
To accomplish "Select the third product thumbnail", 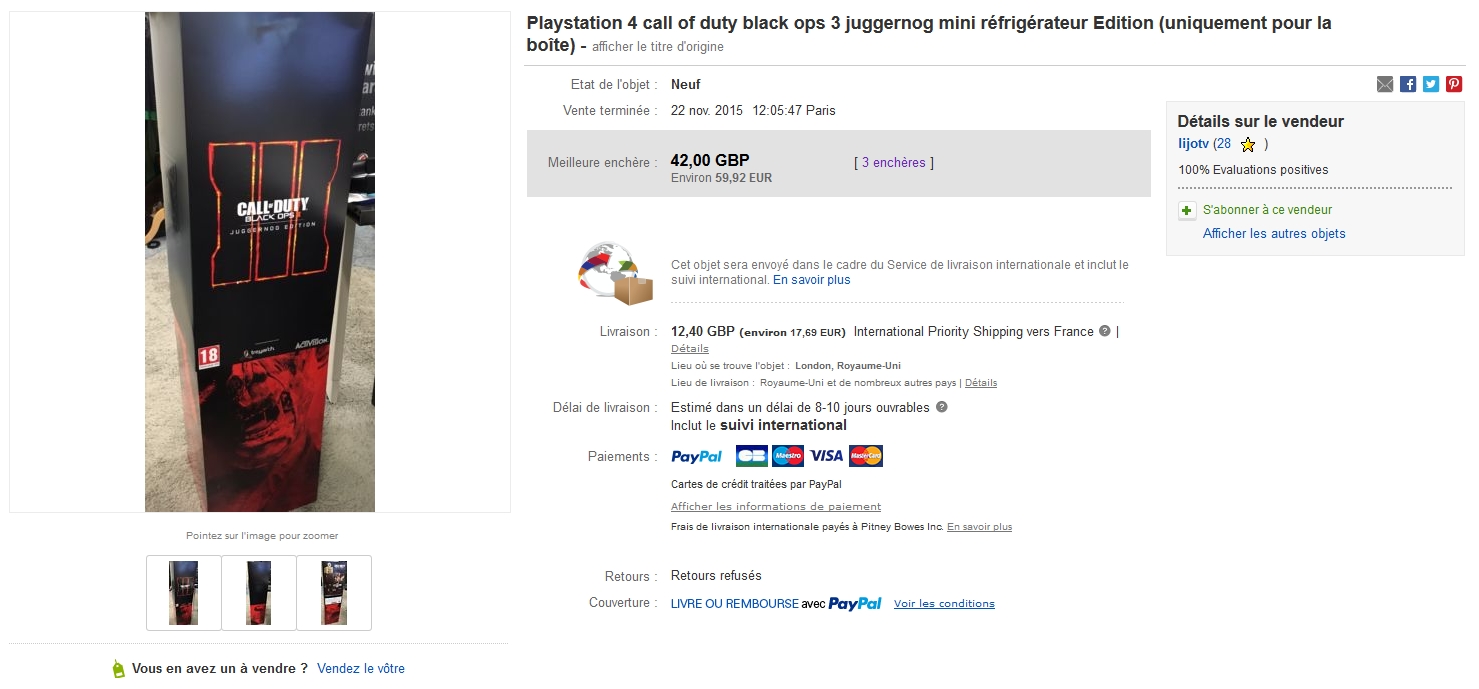I will pyautogui.click(x=334, y=593).
